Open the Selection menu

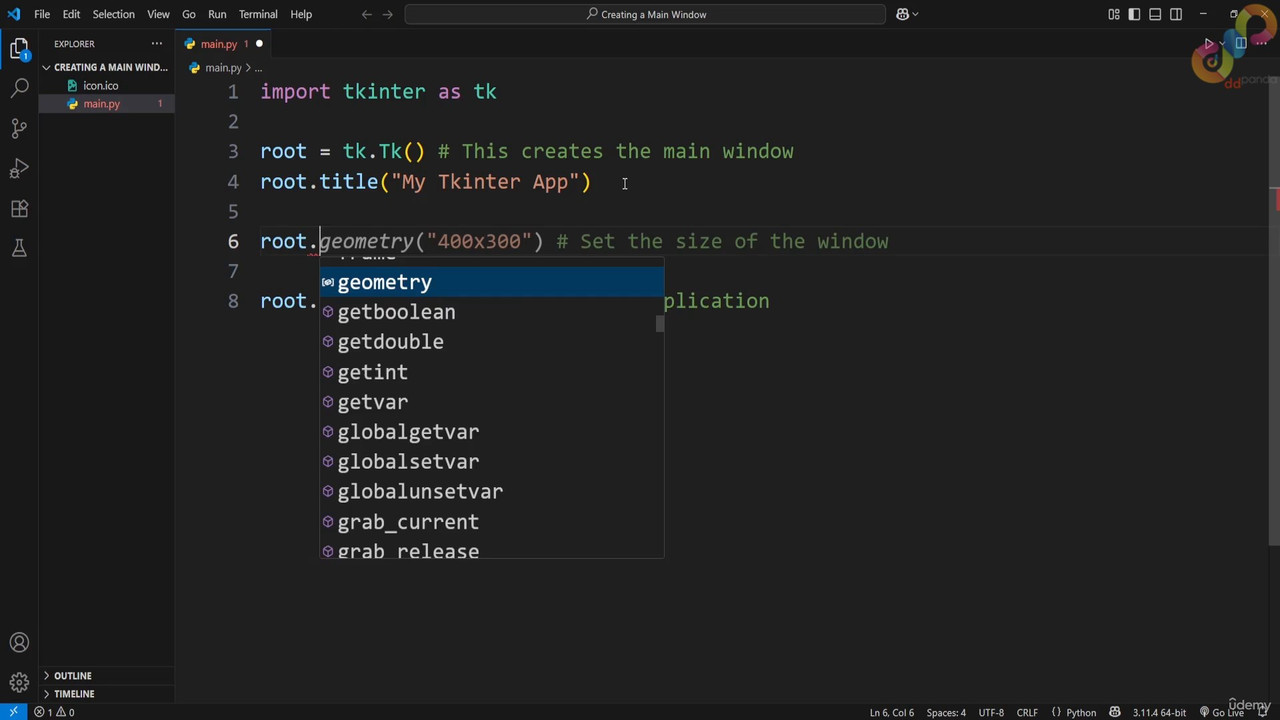coord(113,14)
